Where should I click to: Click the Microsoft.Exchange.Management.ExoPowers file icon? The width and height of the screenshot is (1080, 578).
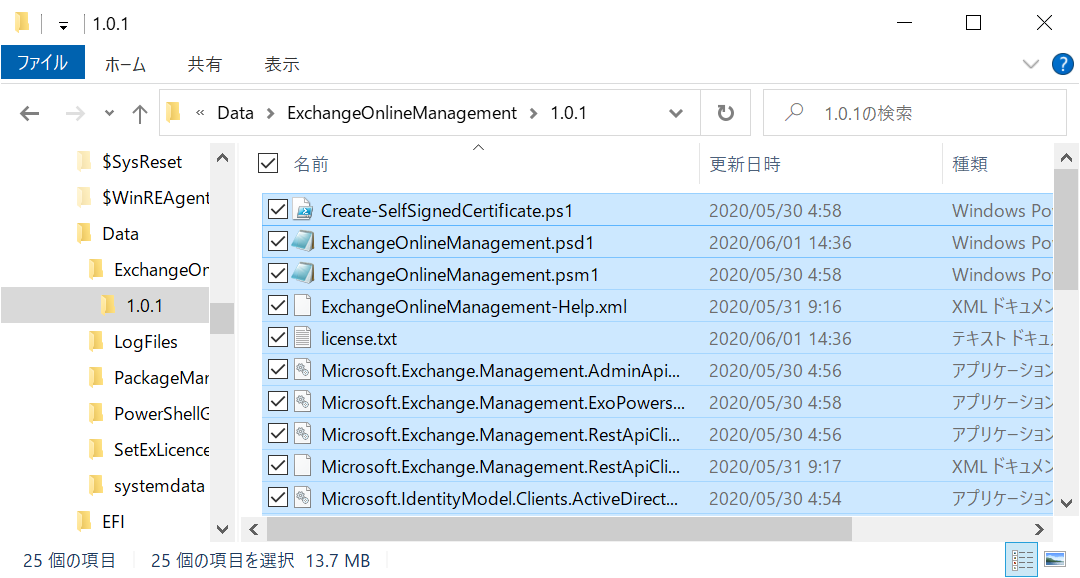point(303,402)
